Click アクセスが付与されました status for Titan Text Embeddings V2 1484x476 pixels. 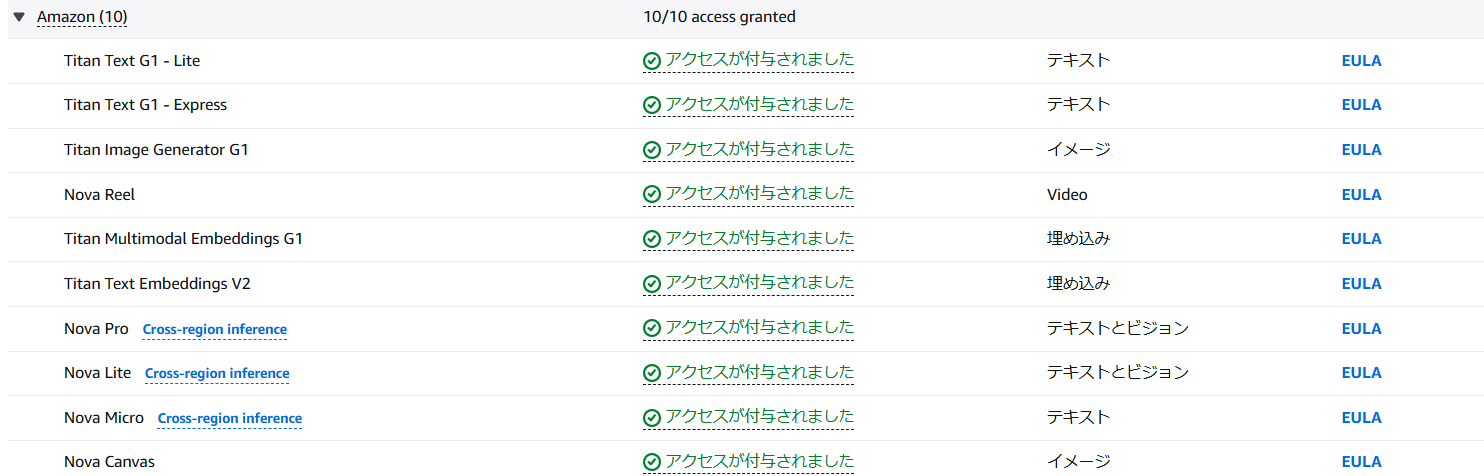(760, 283)
